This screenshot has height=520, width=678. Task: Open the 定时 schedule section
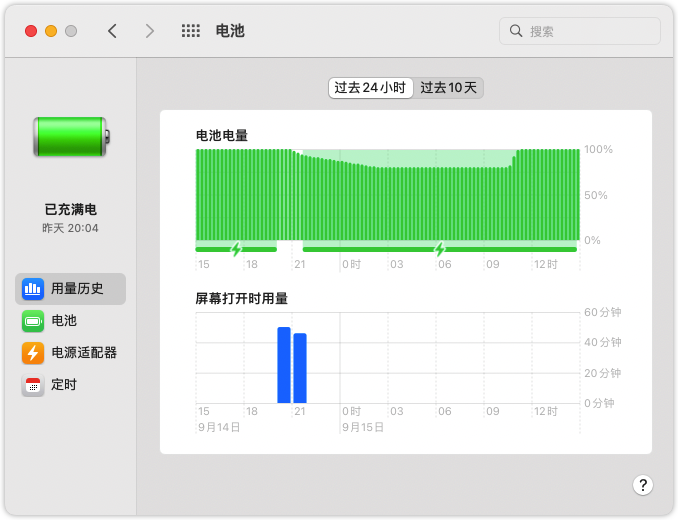[x=63, y=385]
